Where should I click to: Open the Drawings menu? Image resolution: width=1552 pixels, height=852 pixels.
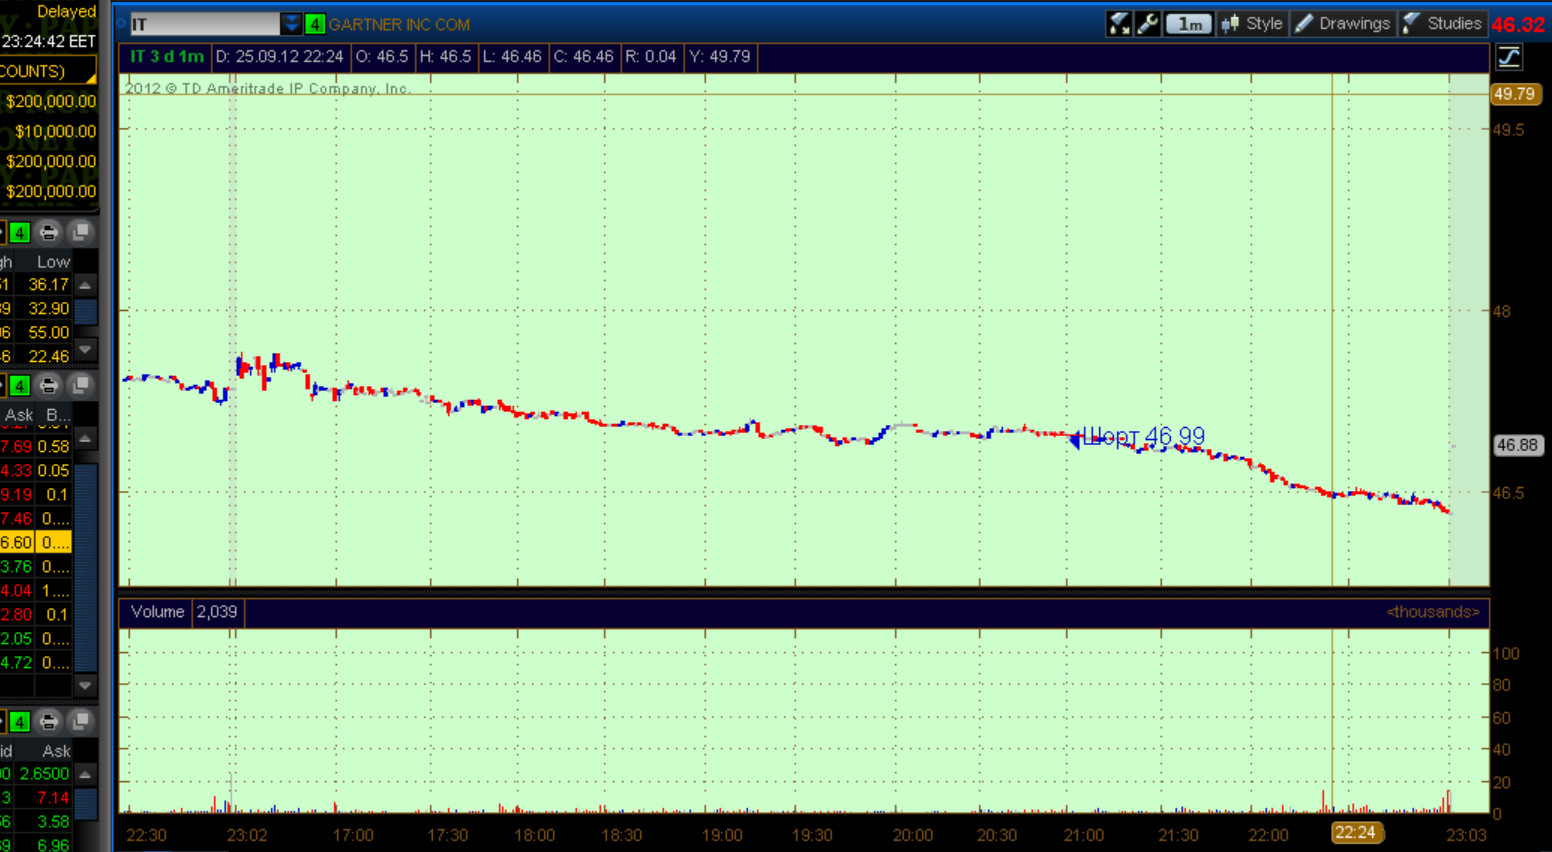pos(1342,24)
